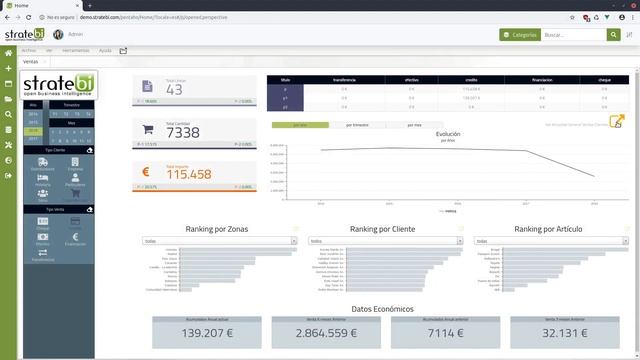Reload the browser page

click(29, 18)
